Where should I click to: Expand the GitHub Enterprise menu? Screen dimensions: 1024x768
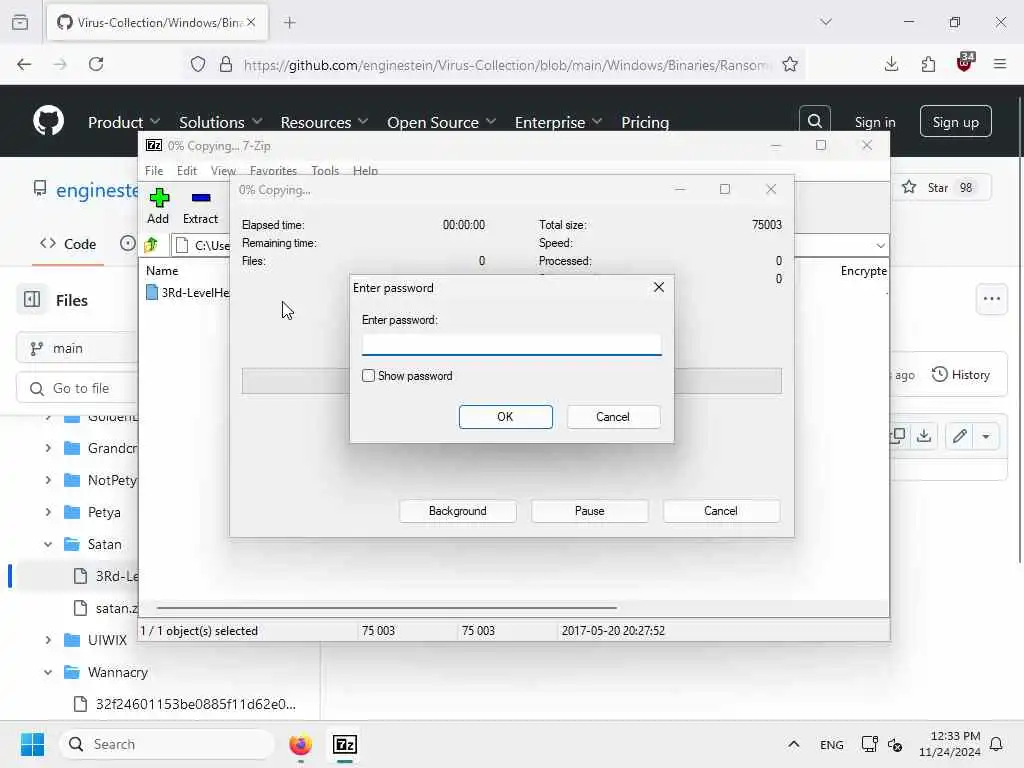click(x=558, y=122)
